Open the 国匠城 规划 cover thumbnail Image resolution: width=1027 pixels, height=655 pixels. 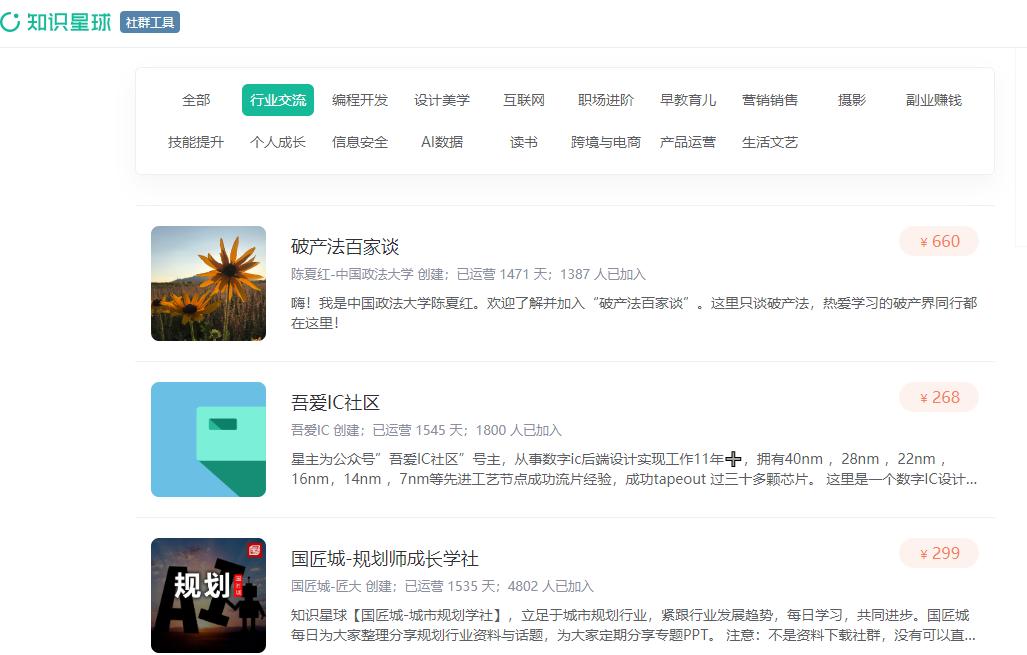(207, 595)
